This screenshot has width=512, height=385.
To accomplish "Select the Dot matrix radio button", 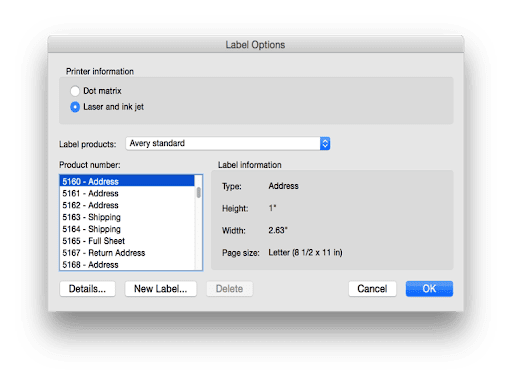I will point(75,91).
